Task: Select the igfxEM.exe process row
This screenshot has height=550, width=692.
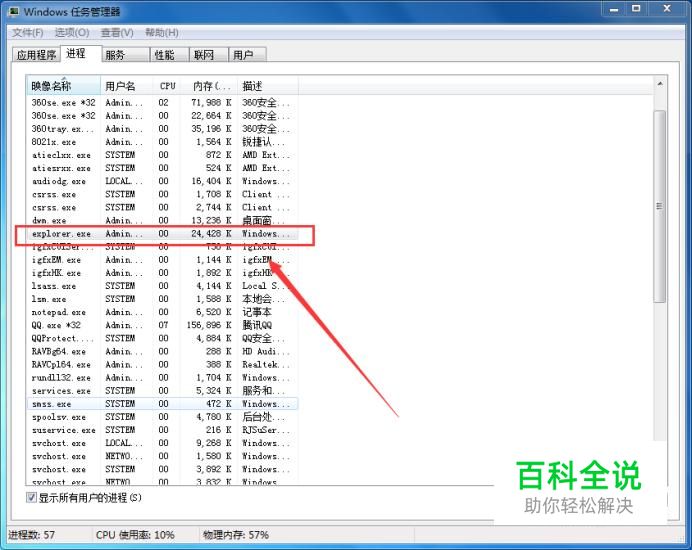Action: [162, 260]
